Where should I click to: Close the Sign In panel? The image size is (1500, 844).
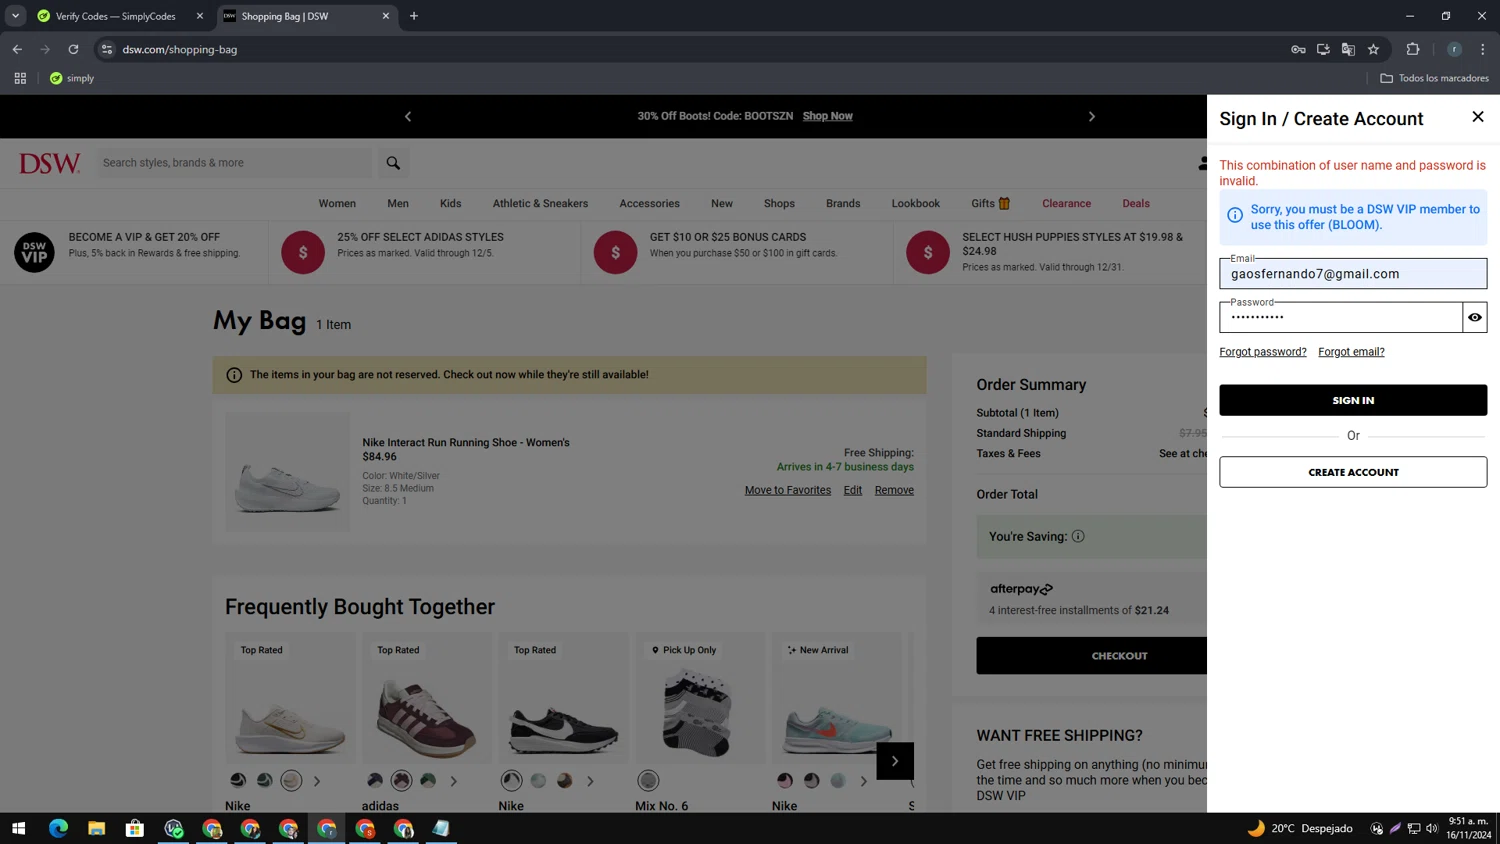pos(1477,117)
